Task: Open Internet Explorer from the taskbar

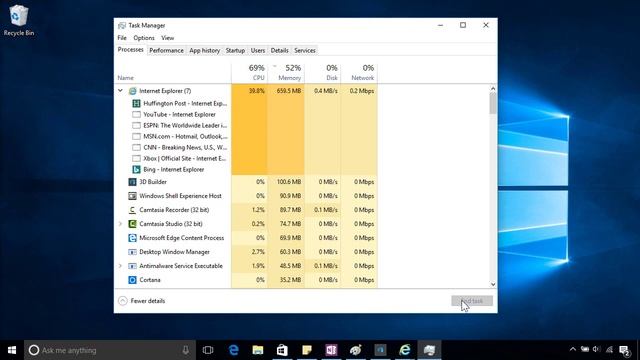Action: [405, 350]
